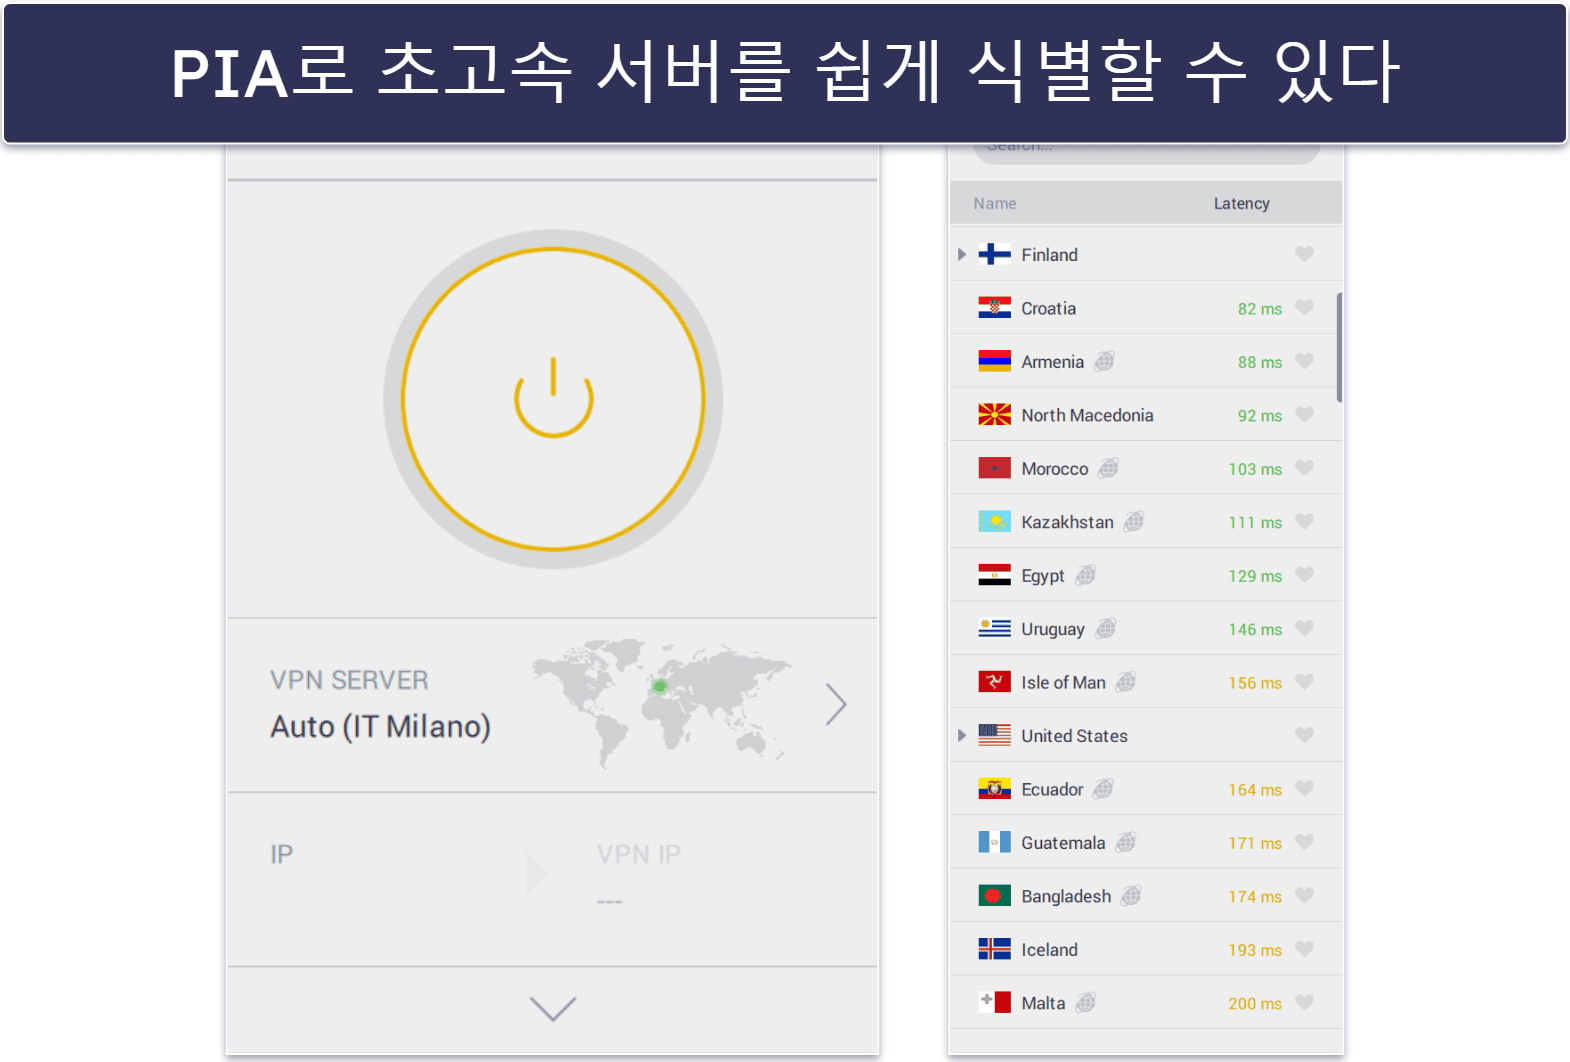The image size is (1570, 1062).
Task: Click Uruguay geo-located globe icon
Action: point(1105,629)
